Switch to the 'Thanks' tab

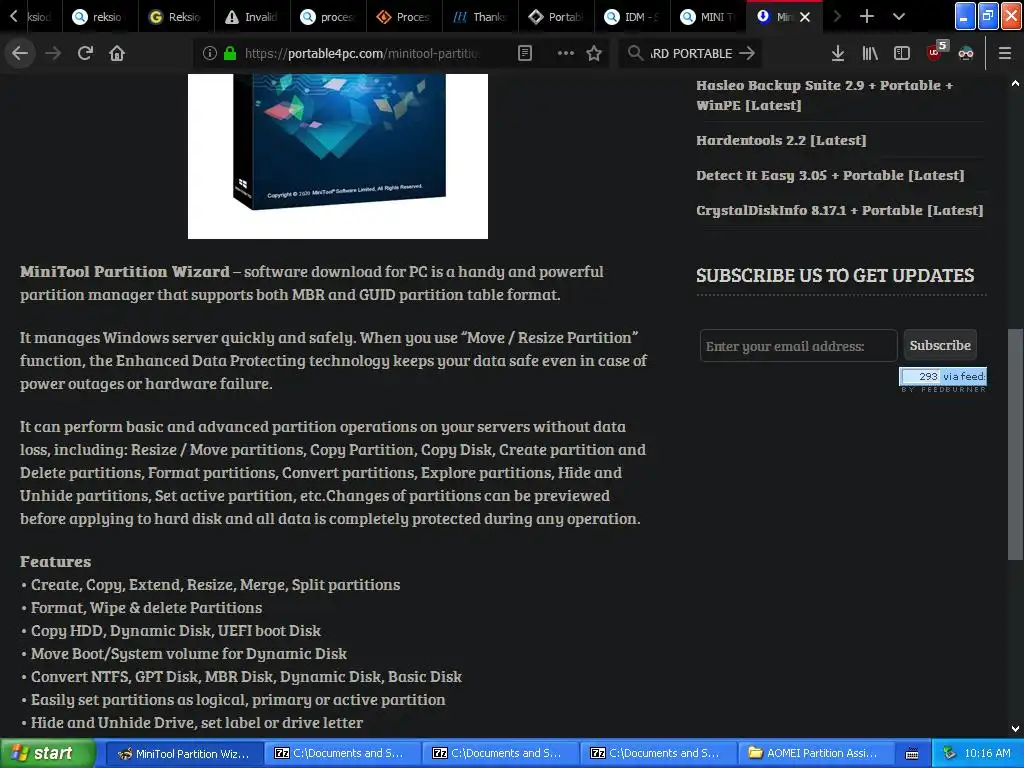(480, 16)
